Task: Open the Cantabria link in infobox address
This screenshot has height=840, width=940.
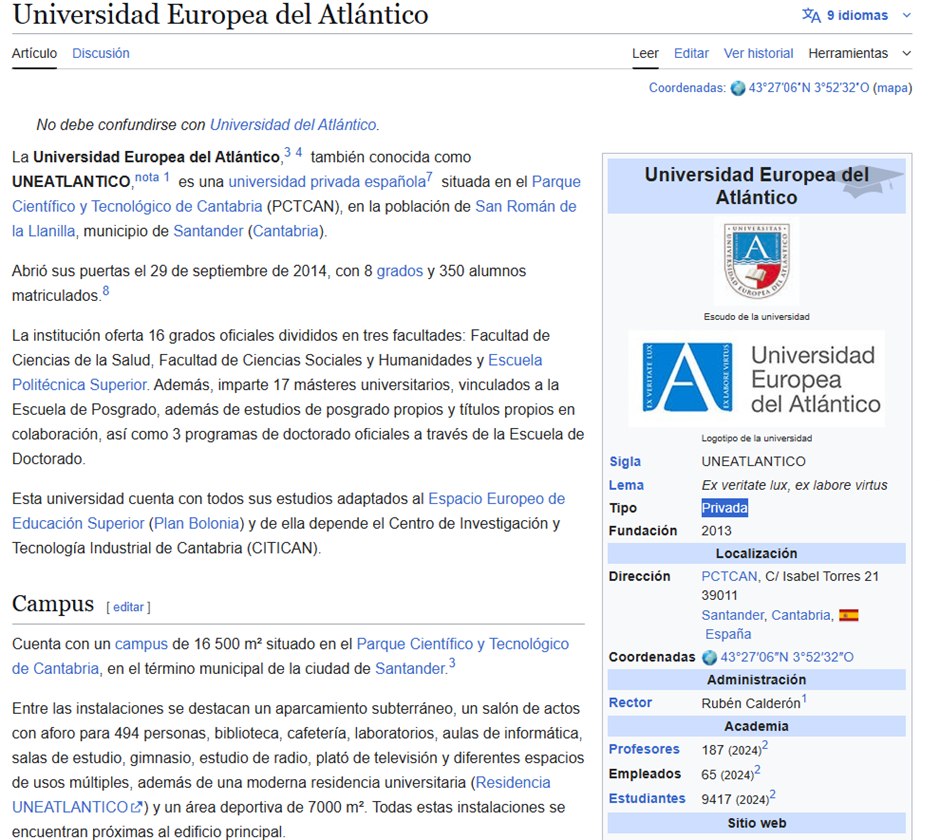Action: click(800, 615)
